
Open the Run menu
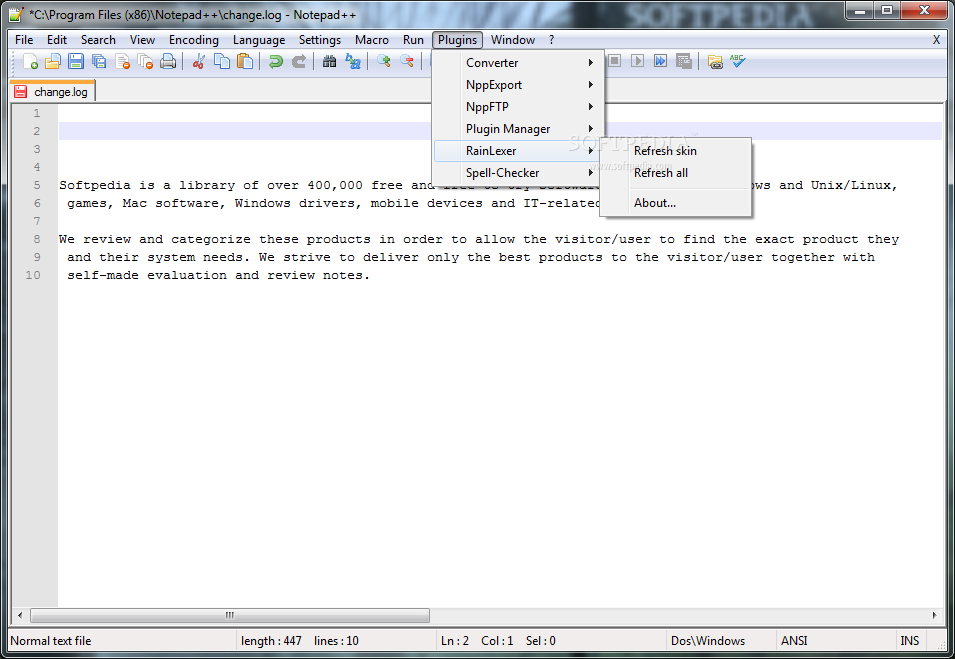point(413,40)
